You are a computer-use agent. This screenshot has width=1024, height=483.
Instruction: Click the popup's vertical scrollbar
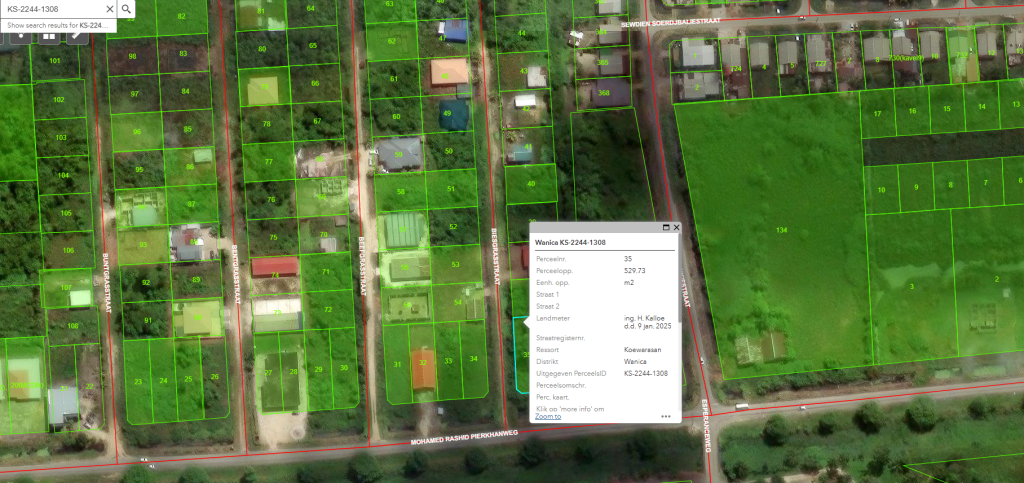(x=680, y=300)
